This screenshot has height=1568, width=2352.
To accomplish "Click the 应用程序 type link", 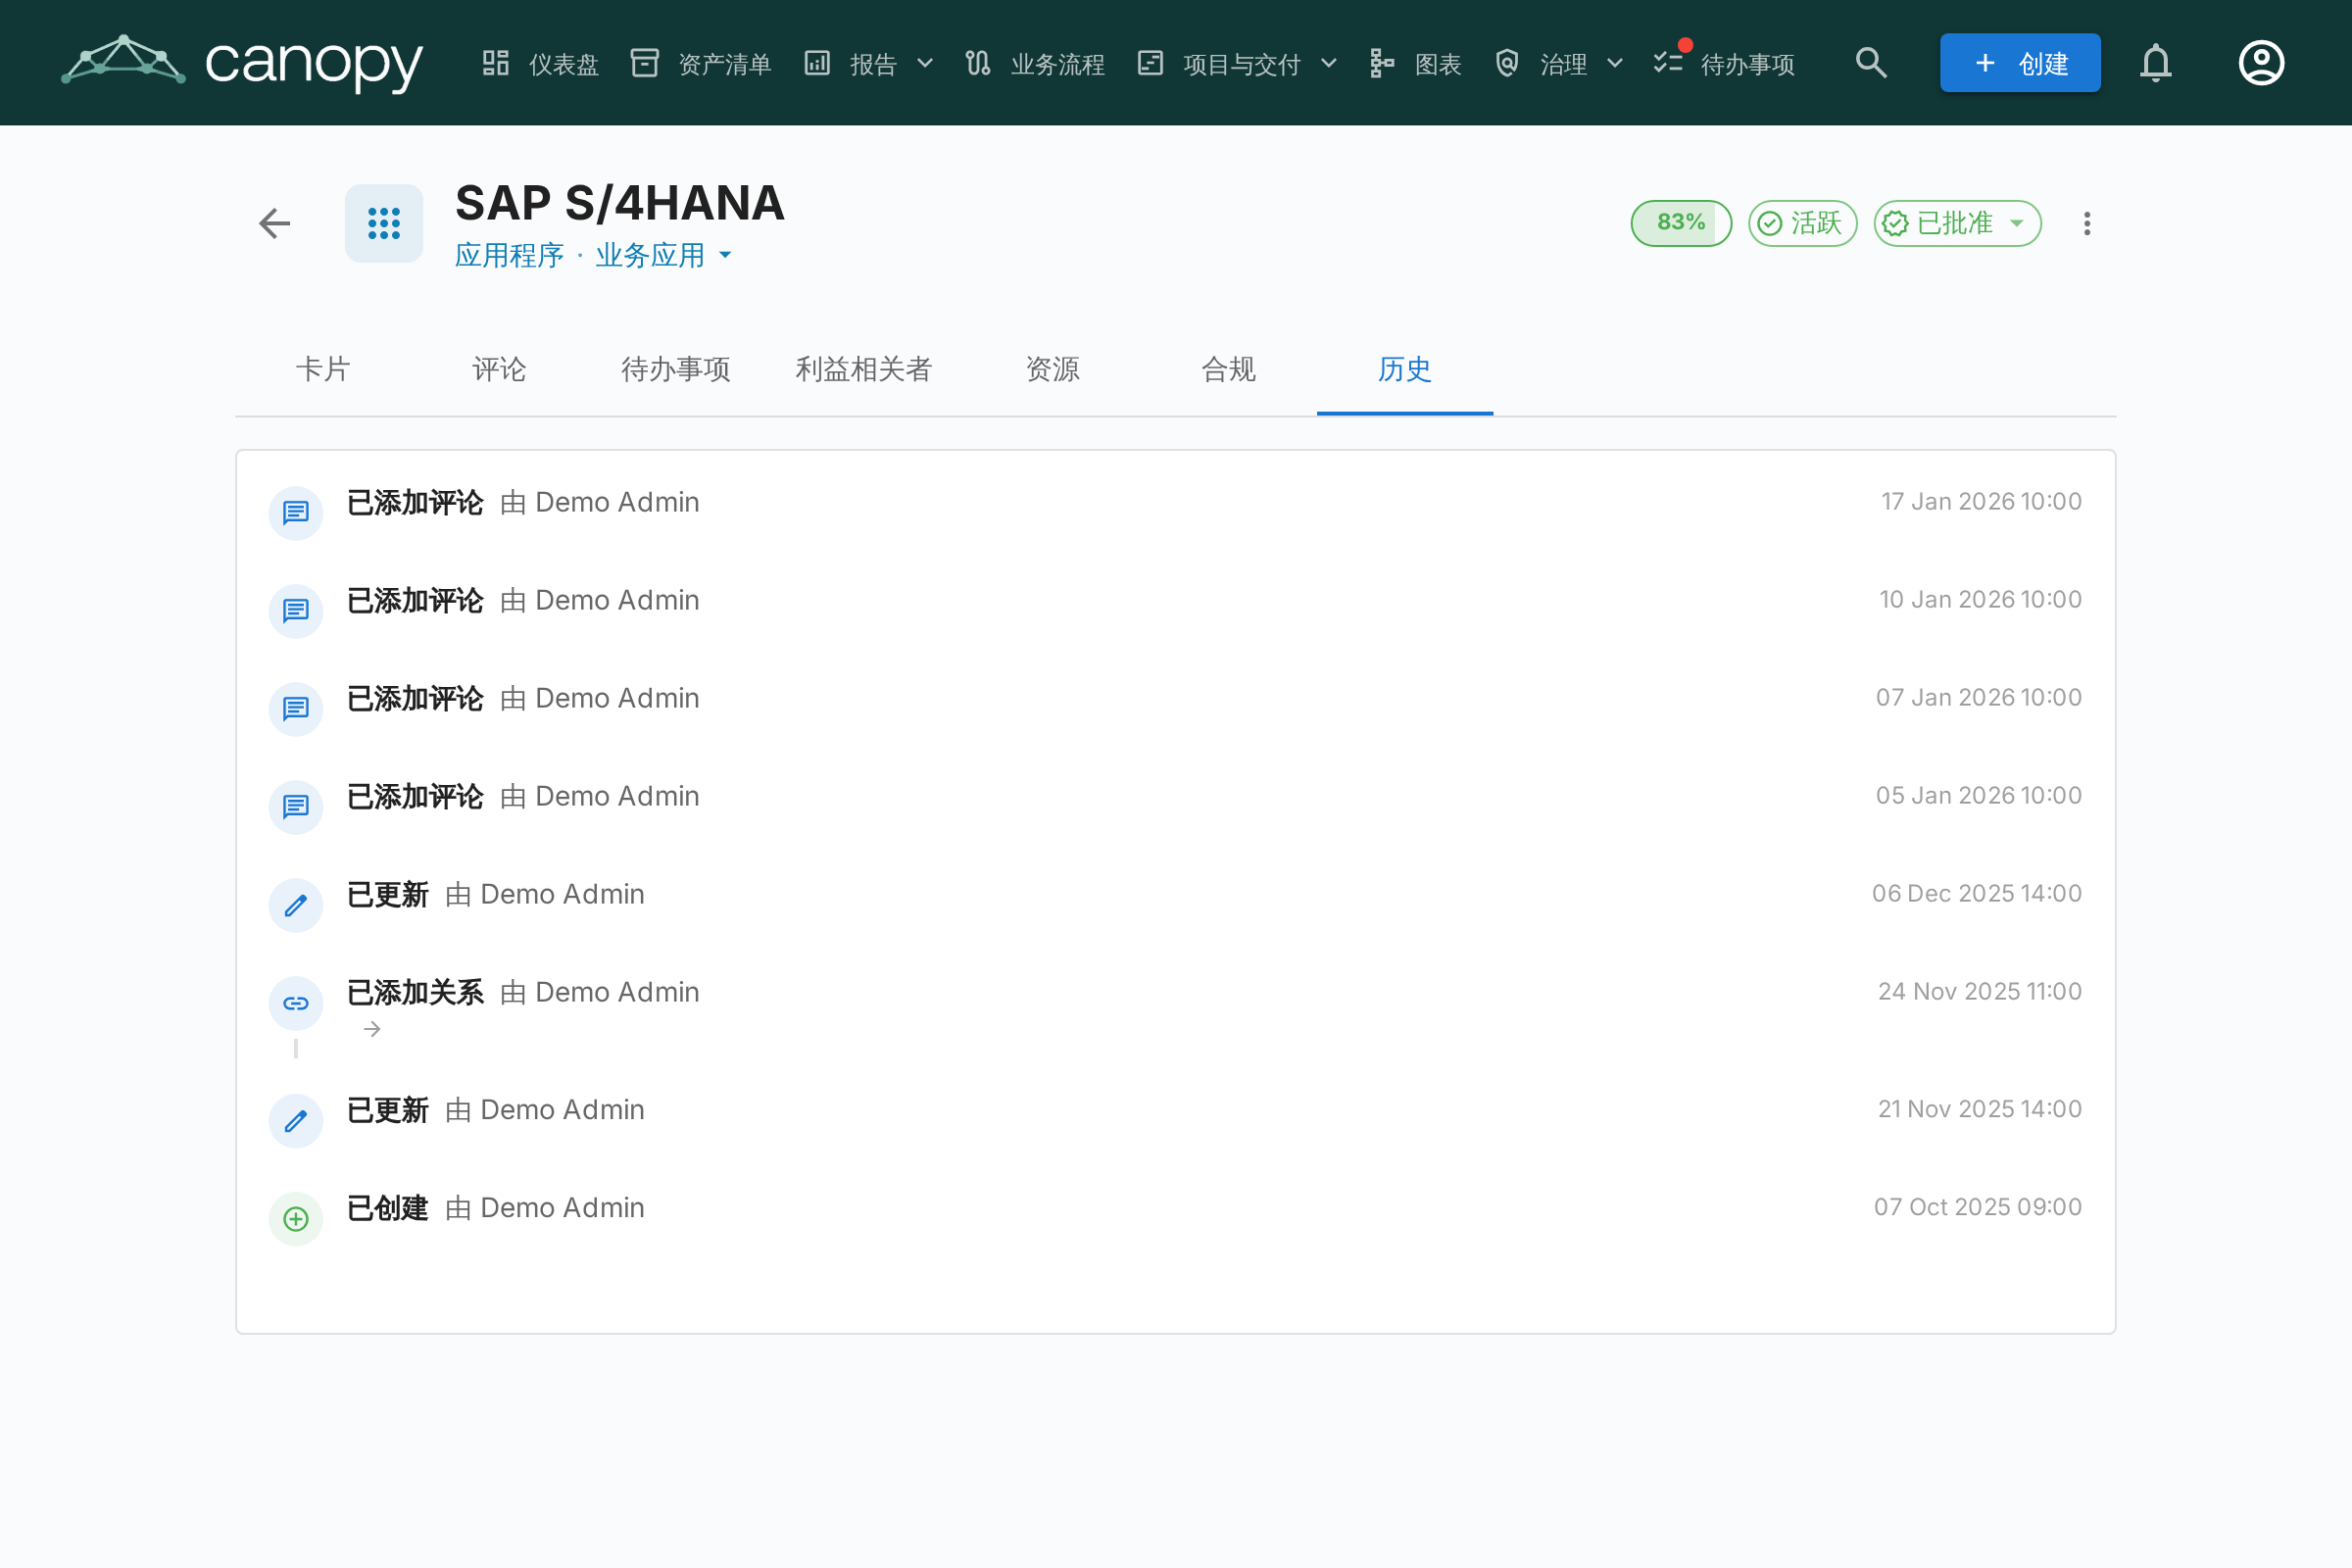I will click(x=510, y=255).
